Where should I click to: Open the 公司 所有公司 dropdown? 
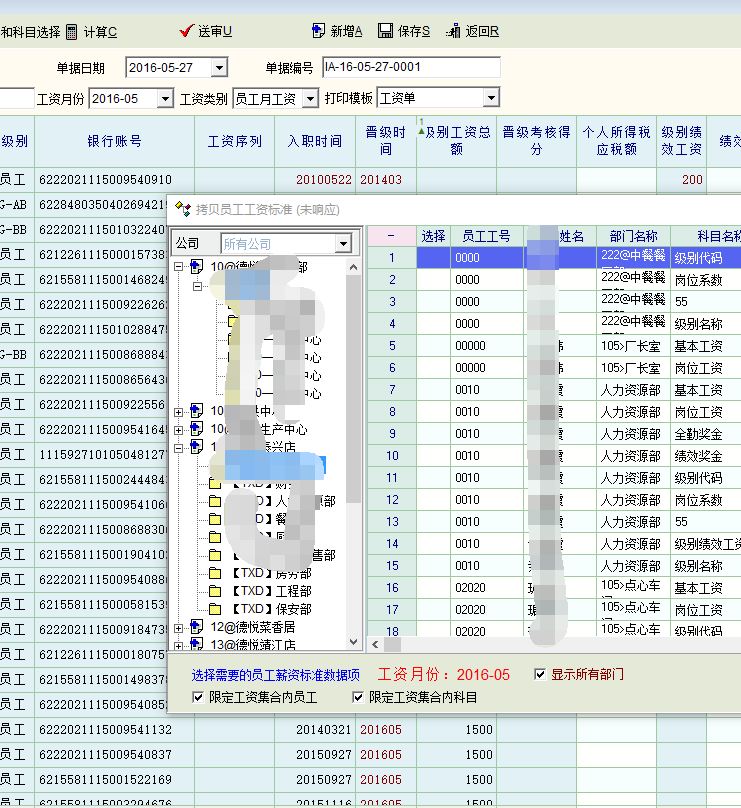click(343, 244)
